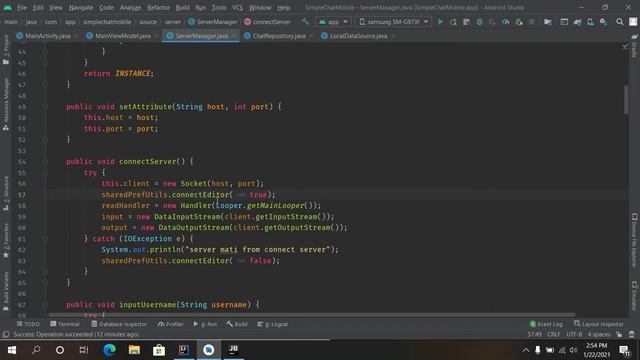The height and width of the screenshot is (360, 640).
Task: Open the File menu
Action: coord(22,7)
